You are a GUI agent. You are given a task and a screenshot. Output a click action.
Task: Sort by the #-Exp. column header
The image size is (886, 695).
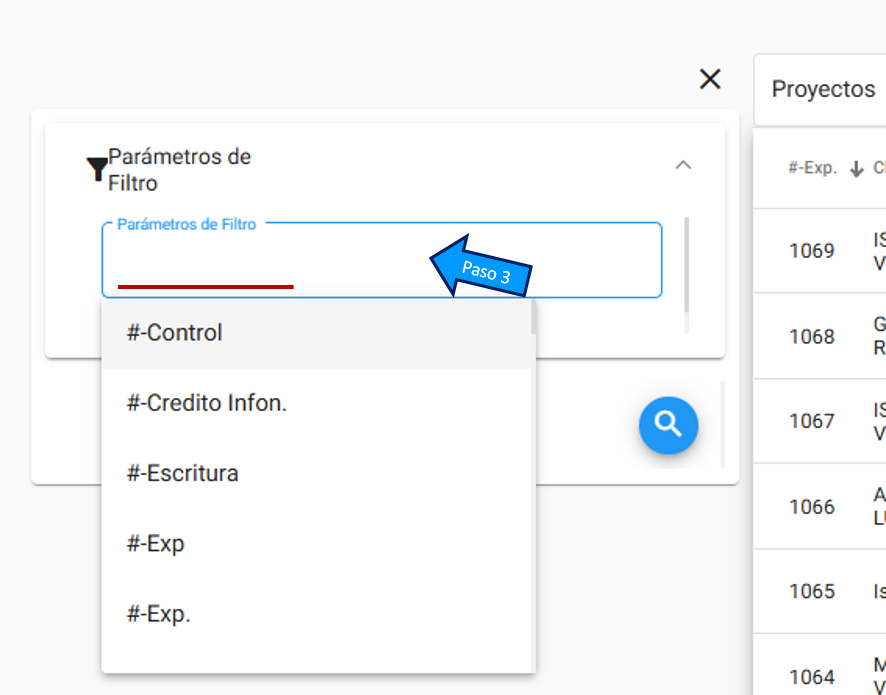[812, 168]
